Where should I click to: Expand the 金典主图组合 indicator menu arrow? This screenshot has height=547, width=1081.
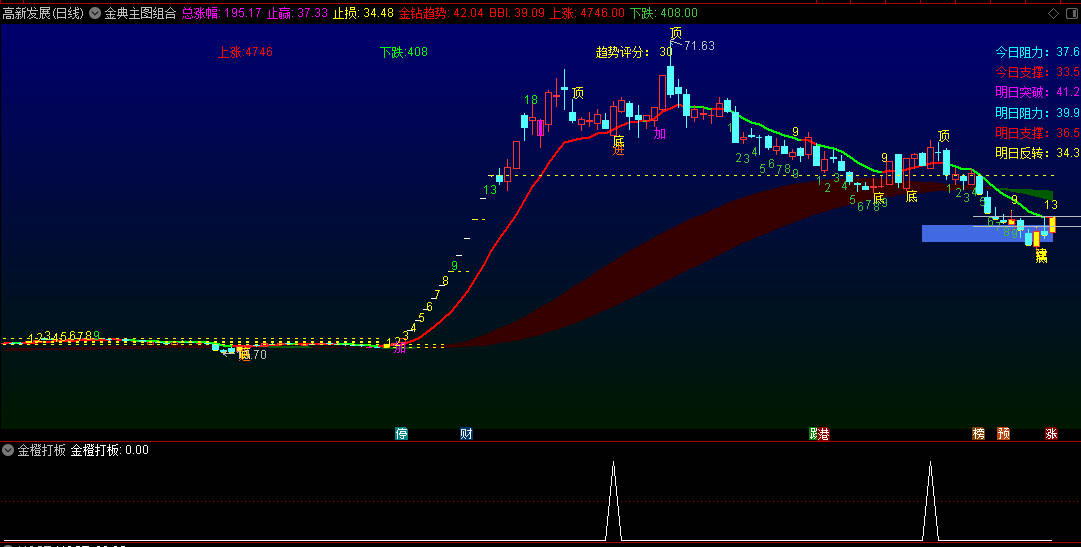95,13
